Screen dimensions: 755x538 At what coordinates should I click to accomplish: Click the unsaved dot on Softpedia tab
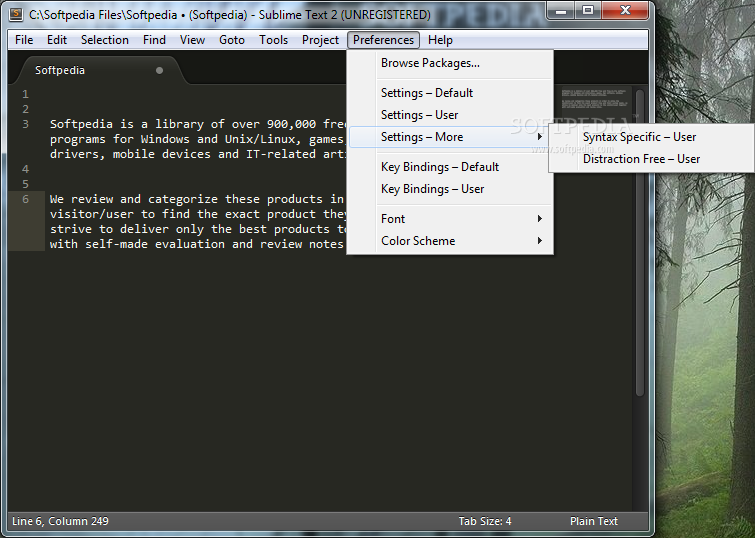(159, 70)
